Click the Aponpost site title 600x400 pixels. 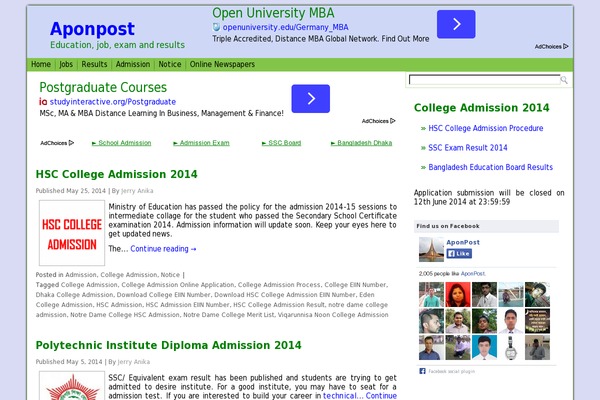(x=92, y=29)
